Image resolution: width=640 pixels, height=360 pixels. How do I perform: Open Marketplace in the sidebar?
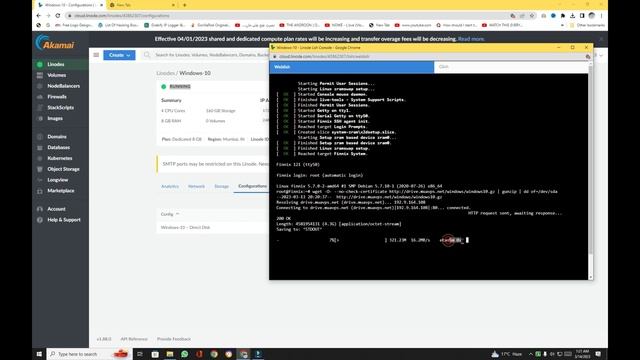60,191
